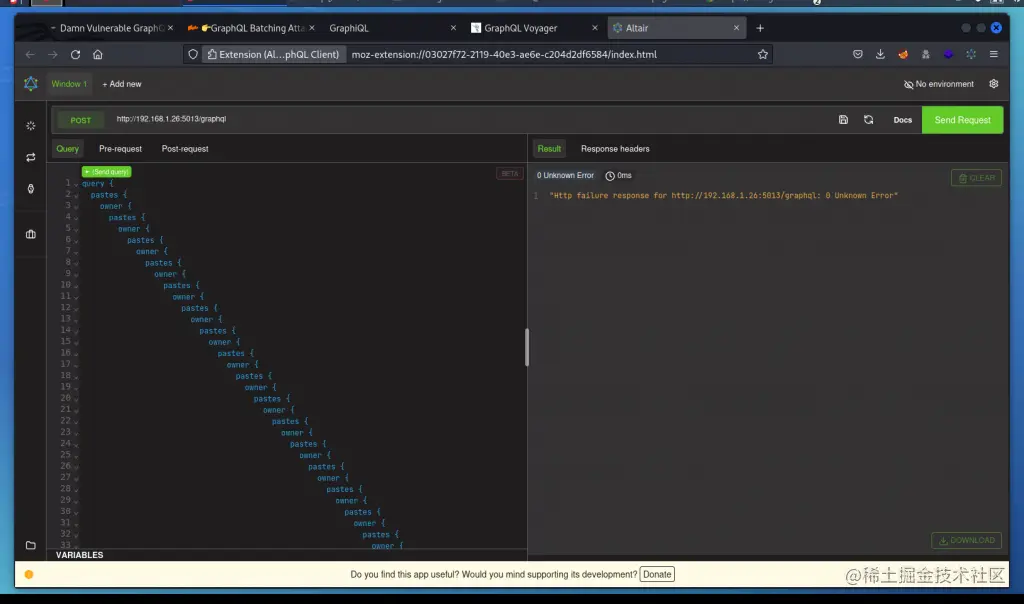The height and width of the screenshot is (604, 1024).
Task: Click the BETA badge in editor
Action: coord(510,174)
